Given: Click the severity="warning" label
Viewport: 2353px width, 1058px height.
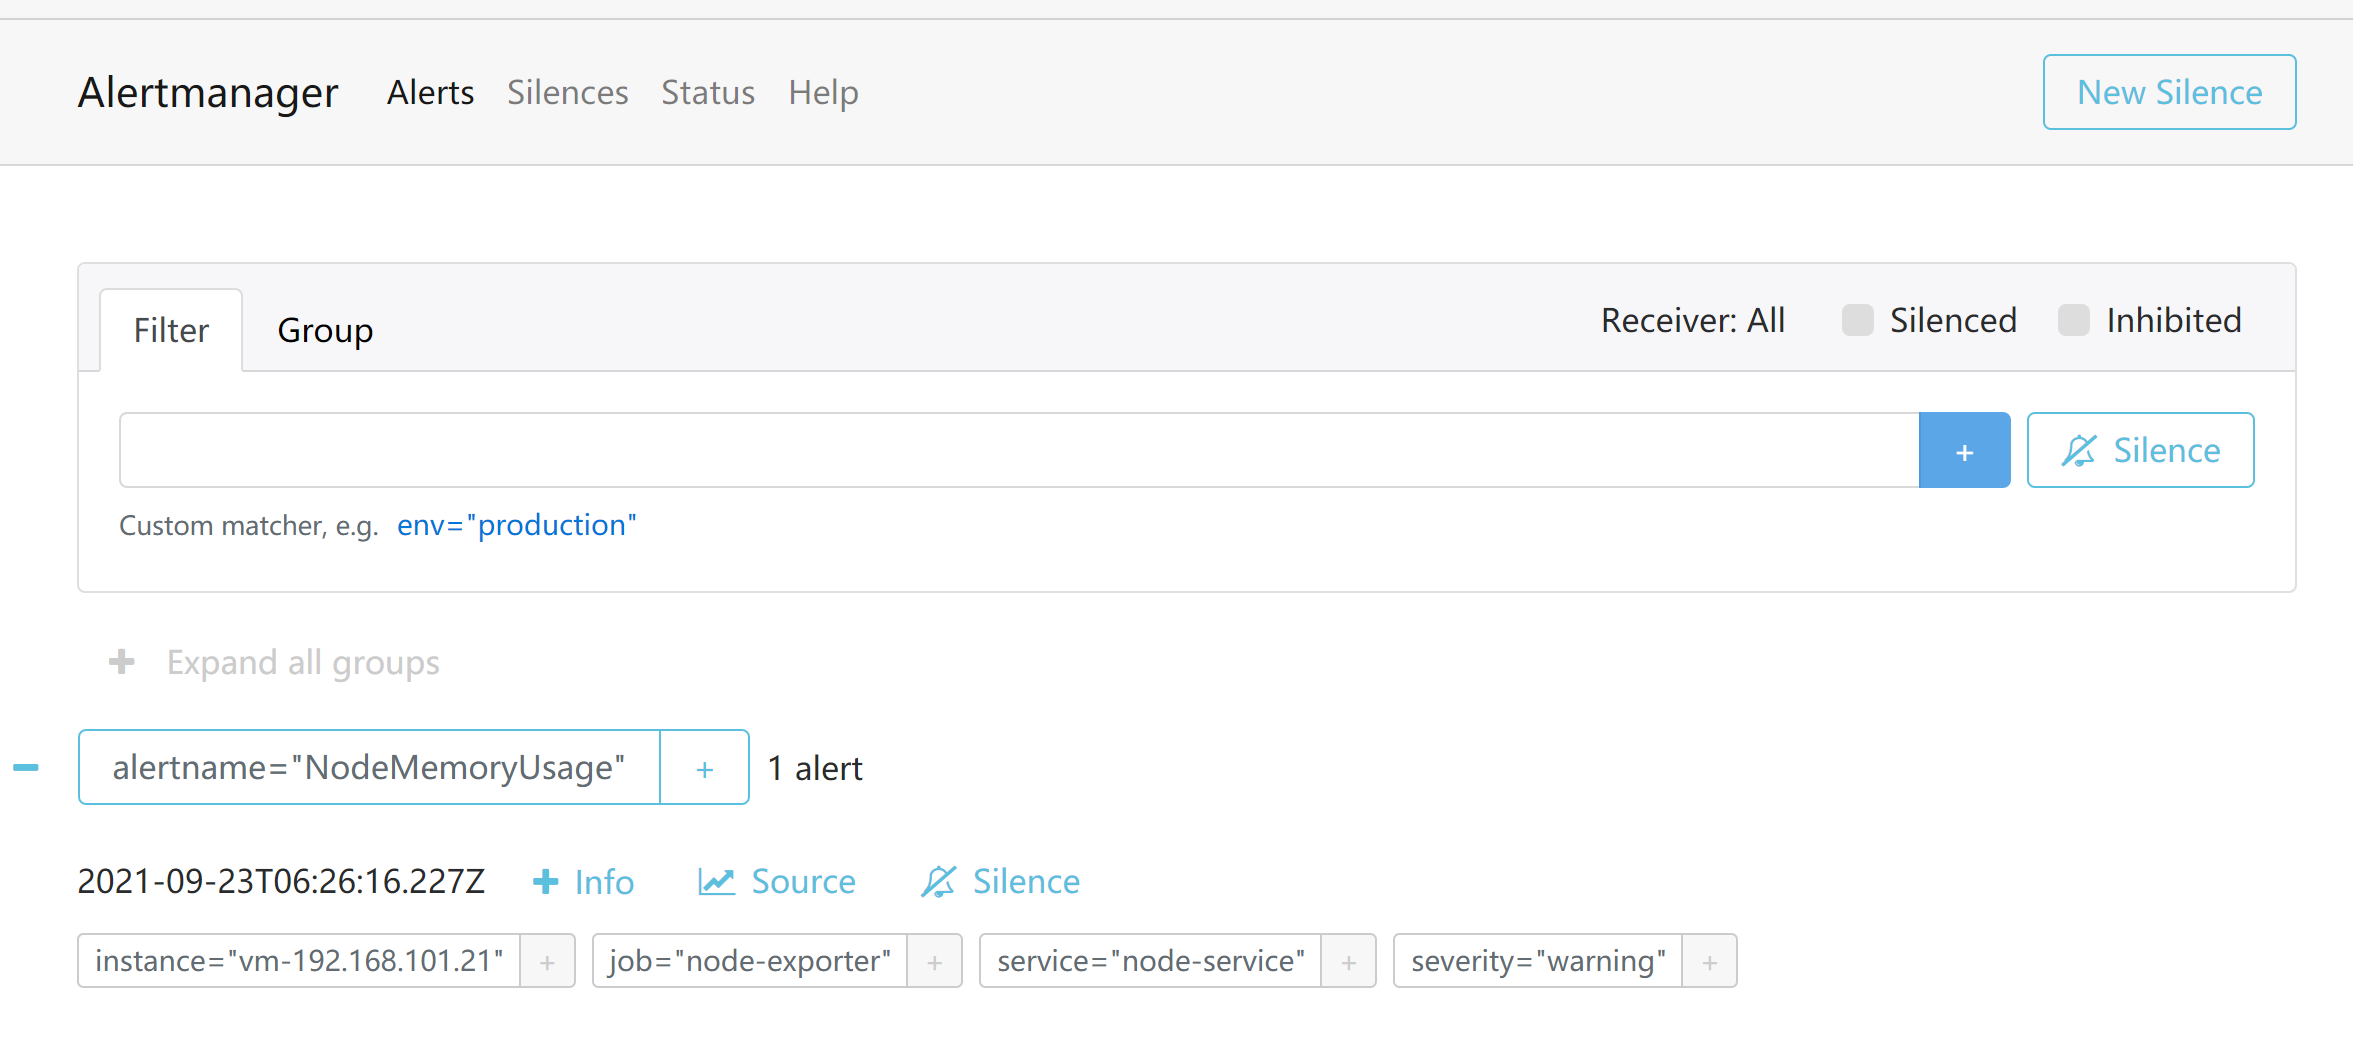Looking at the screenshot, I should (x=1538, y=960).
